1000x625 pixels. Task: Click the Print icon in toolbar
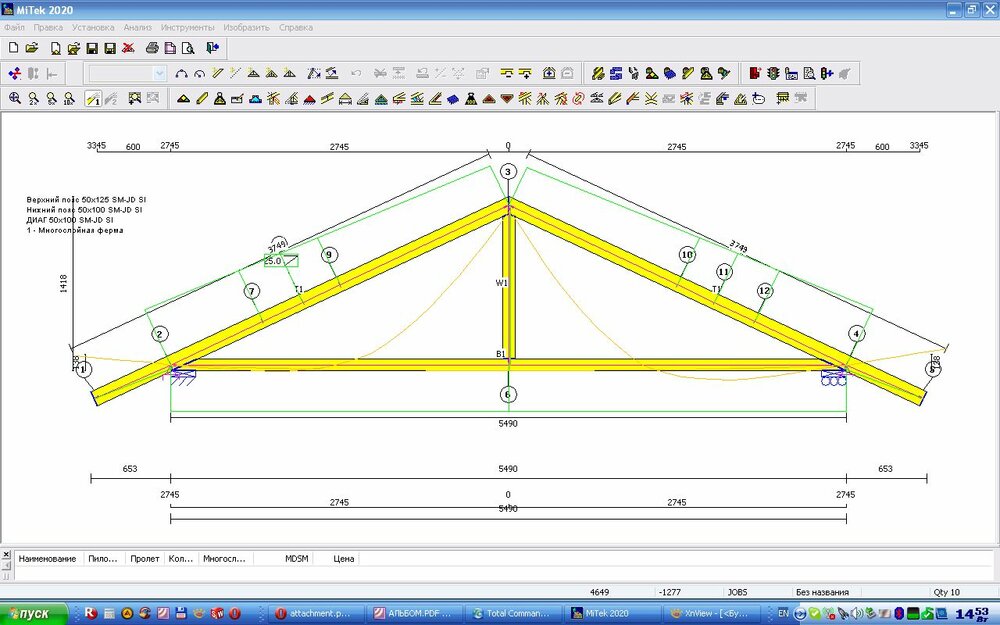(x=152, y=48)
